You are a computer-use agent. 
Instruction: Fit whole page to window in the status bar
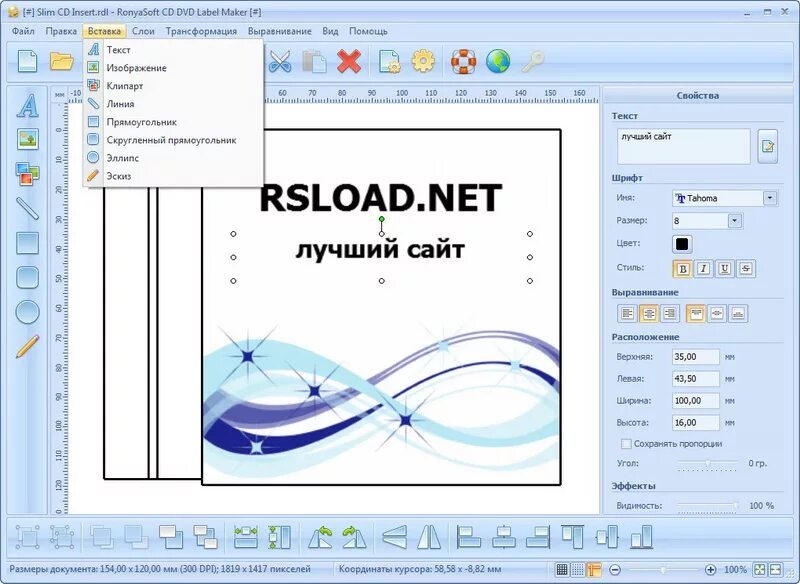760,570
